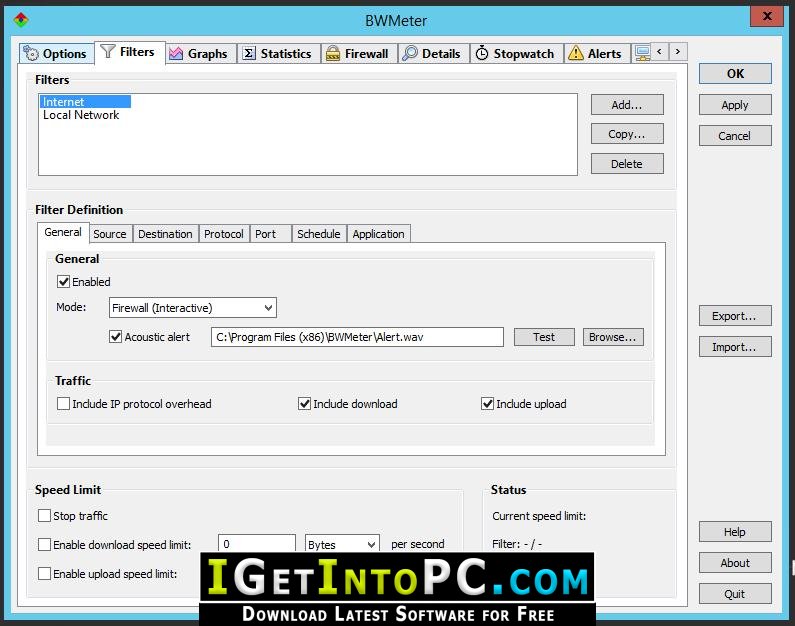795x626 pixels.
Task: Check the Stop traffic checkbox
Action: coord(45,515)
